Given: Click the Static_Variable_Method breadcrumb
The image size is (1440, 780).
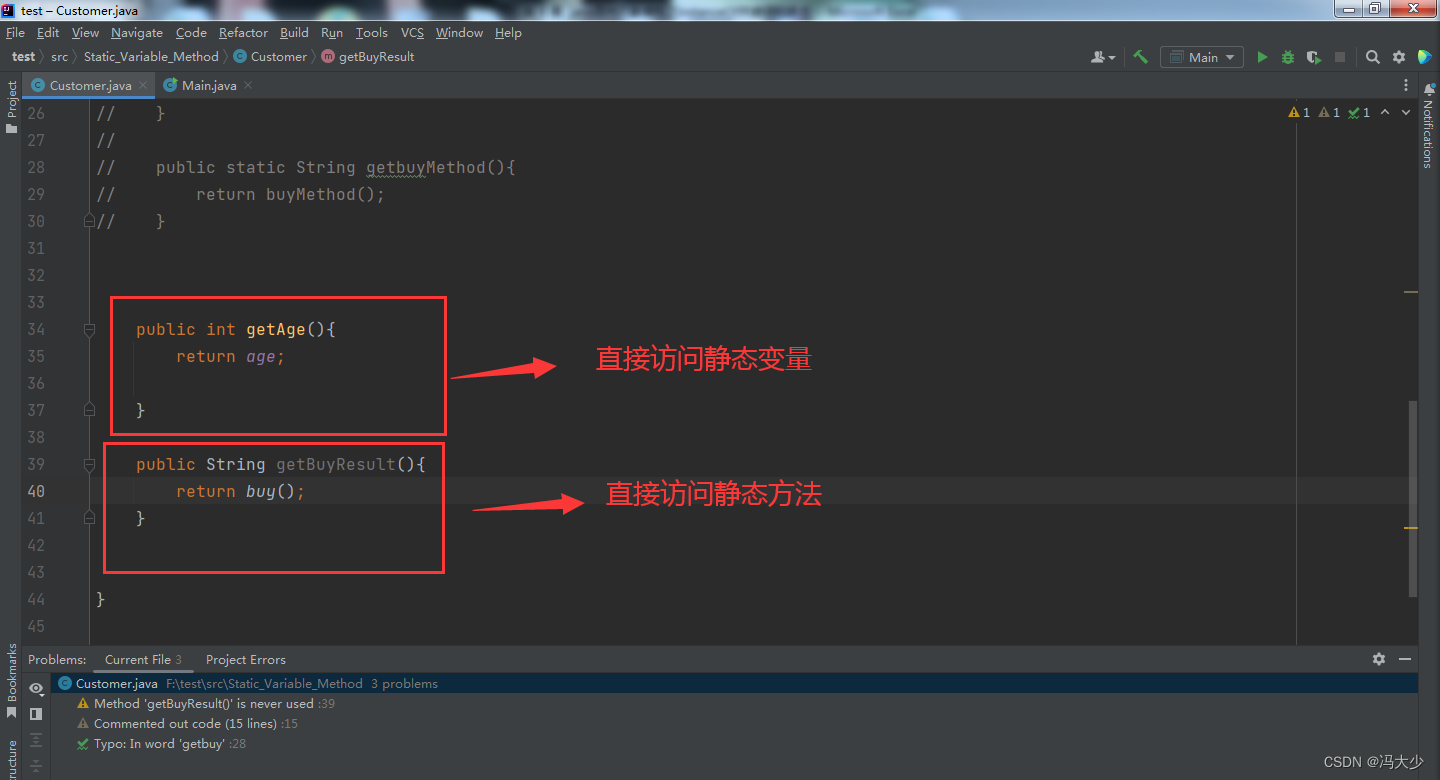Looking at the screenshot, I should (151, 57).
